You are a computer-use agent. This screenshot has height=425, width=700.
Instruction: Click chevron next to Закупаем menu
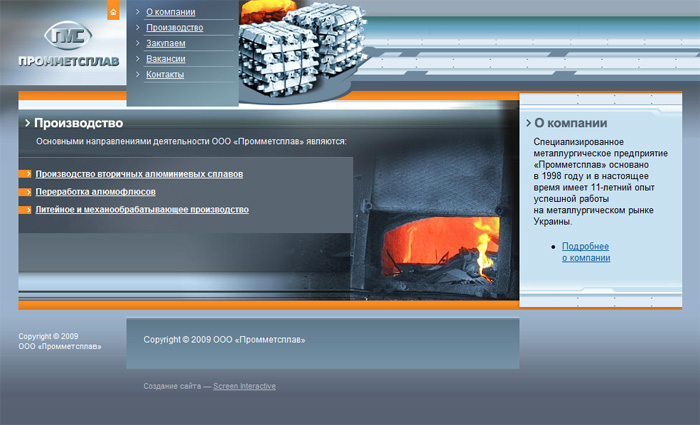point(138,43)
